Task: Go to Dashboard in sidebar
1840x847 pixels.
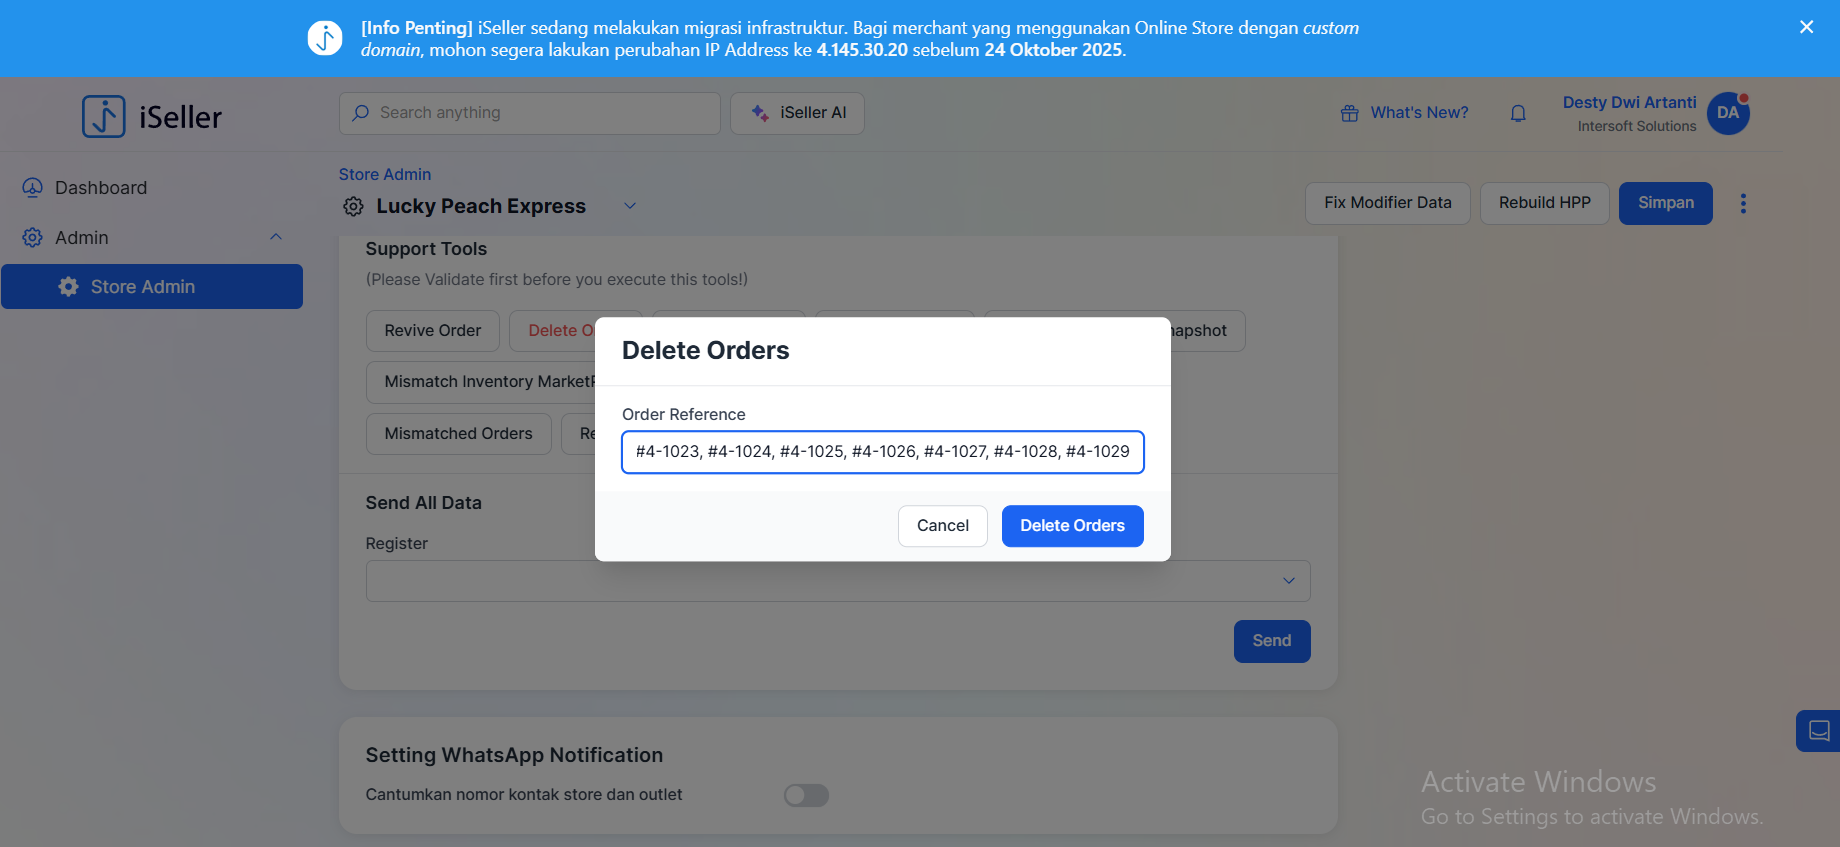Action: 100,188
